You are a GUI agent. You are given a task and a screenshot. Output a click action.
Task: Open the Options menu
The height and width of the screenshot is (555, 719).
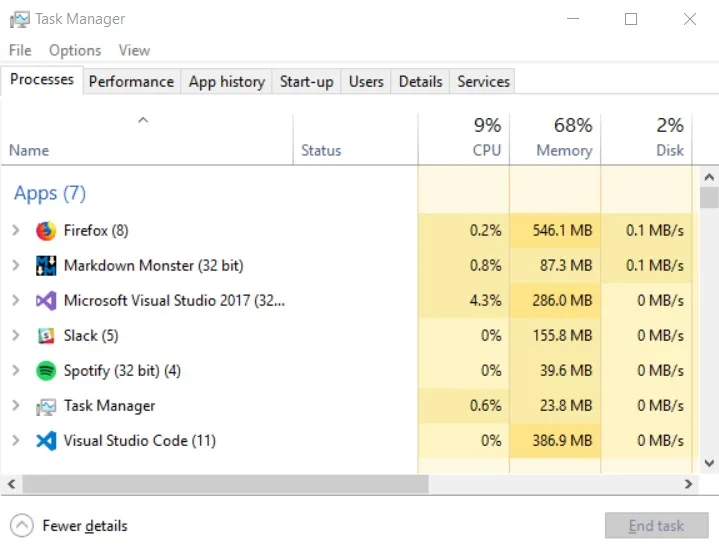[x=75, y=50]
